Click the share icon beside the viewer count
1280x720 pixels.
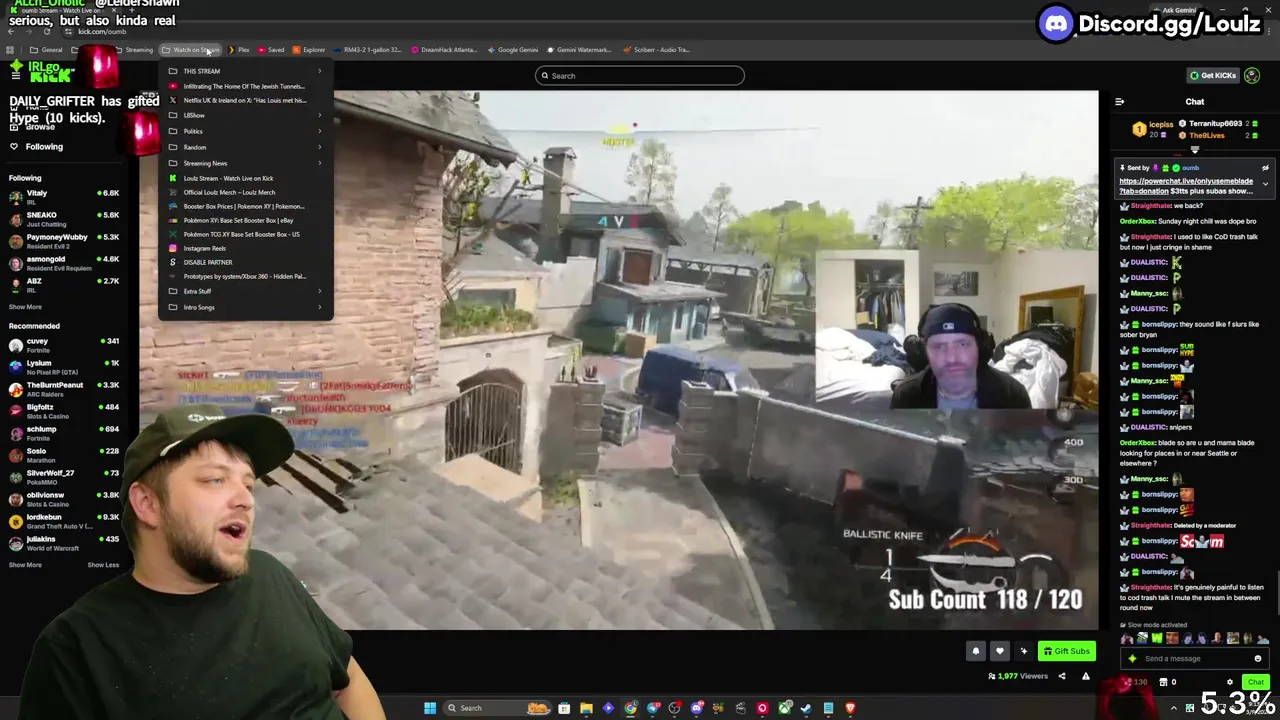point(1062,676)
